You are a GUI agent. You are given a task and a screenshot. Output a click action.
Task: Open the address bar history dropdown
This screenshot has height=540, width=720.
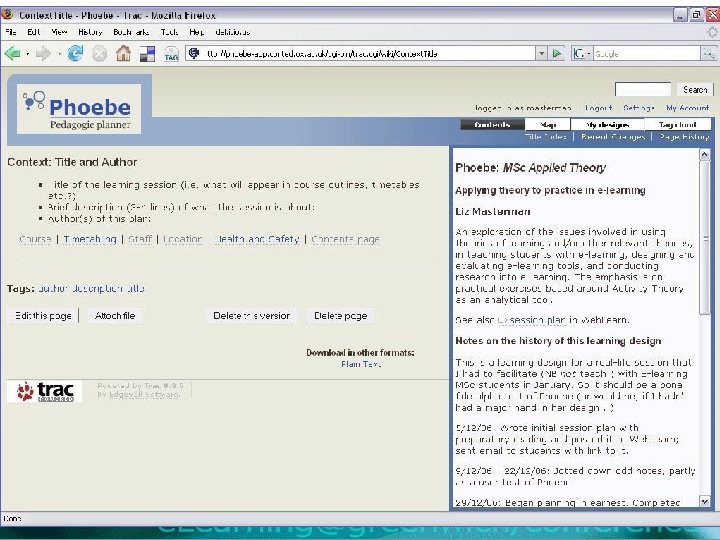[x=541, y=54]
